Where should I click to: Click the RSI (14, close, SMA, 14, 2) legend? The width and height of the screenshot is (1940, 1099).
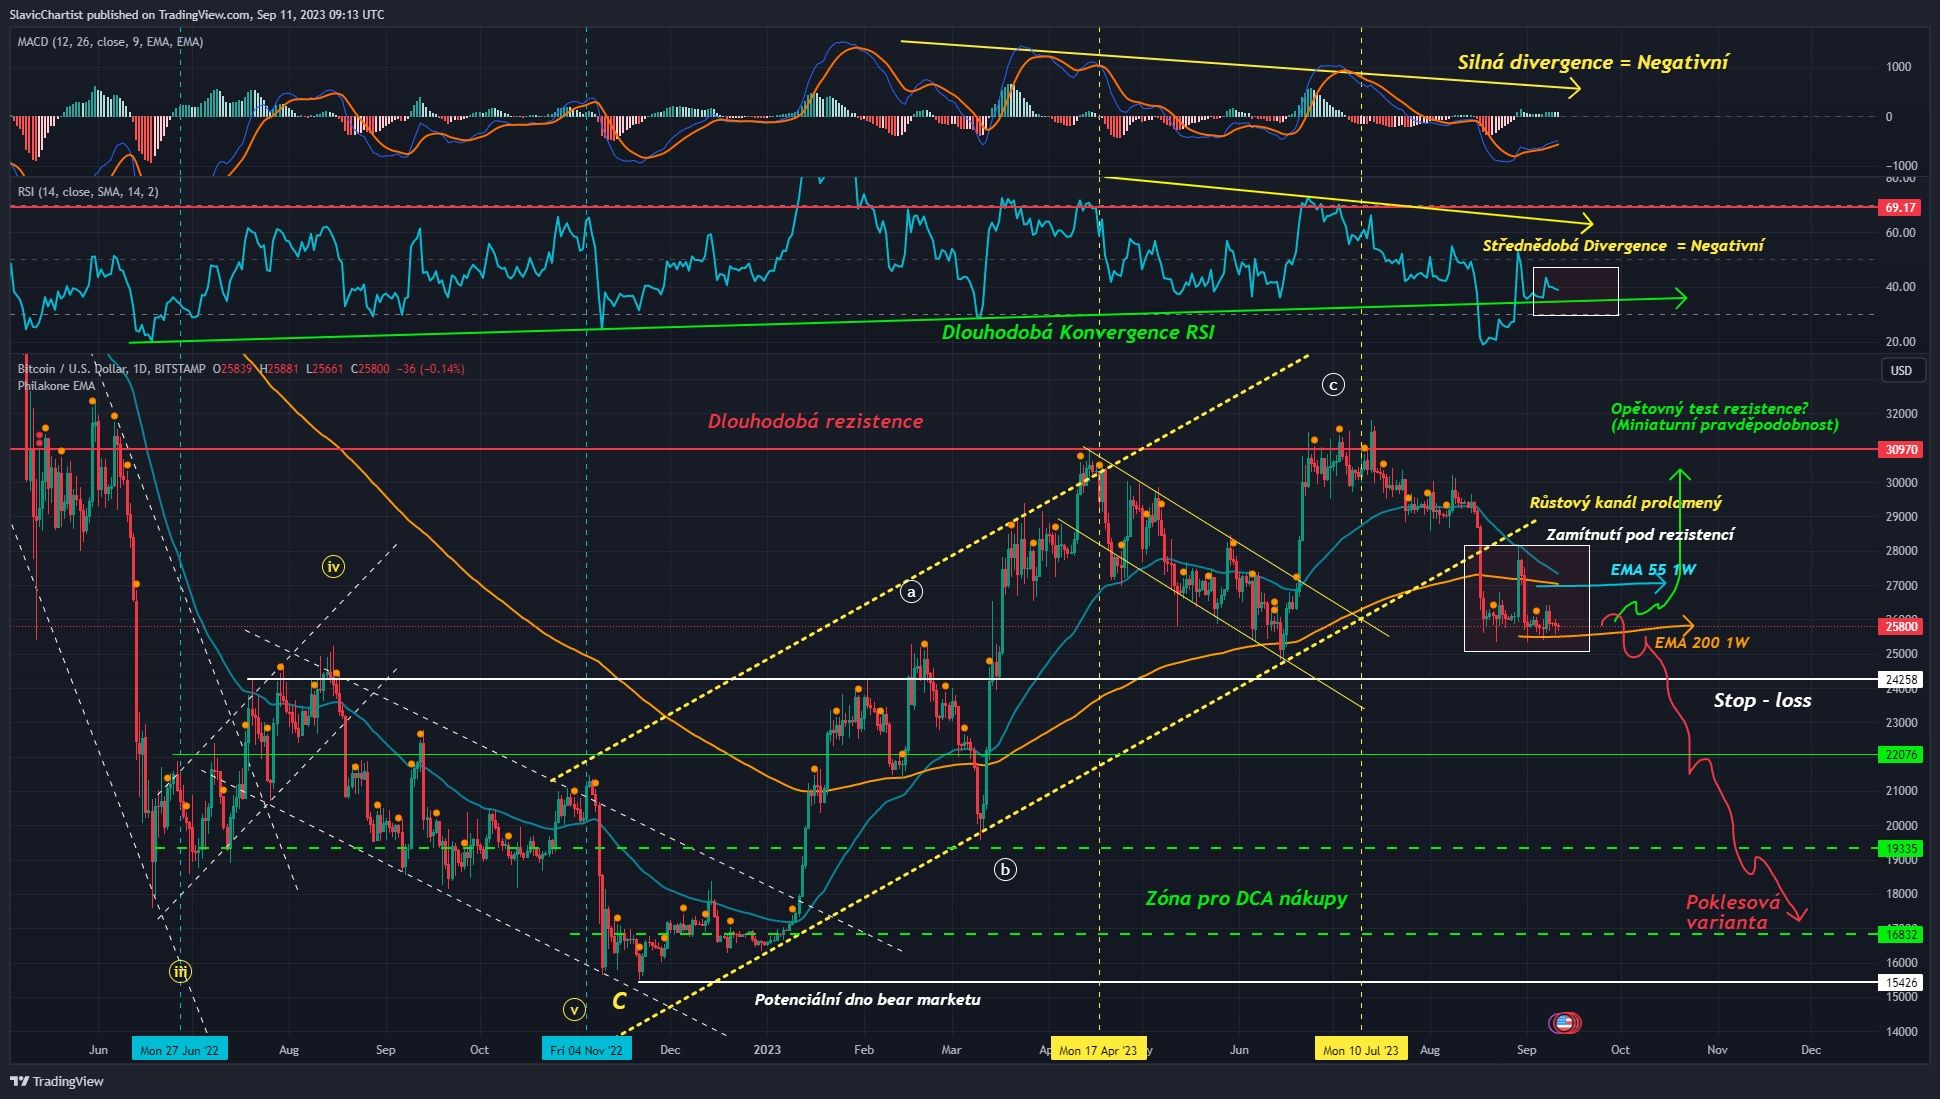pyautogui.click(x=88, y=191)
